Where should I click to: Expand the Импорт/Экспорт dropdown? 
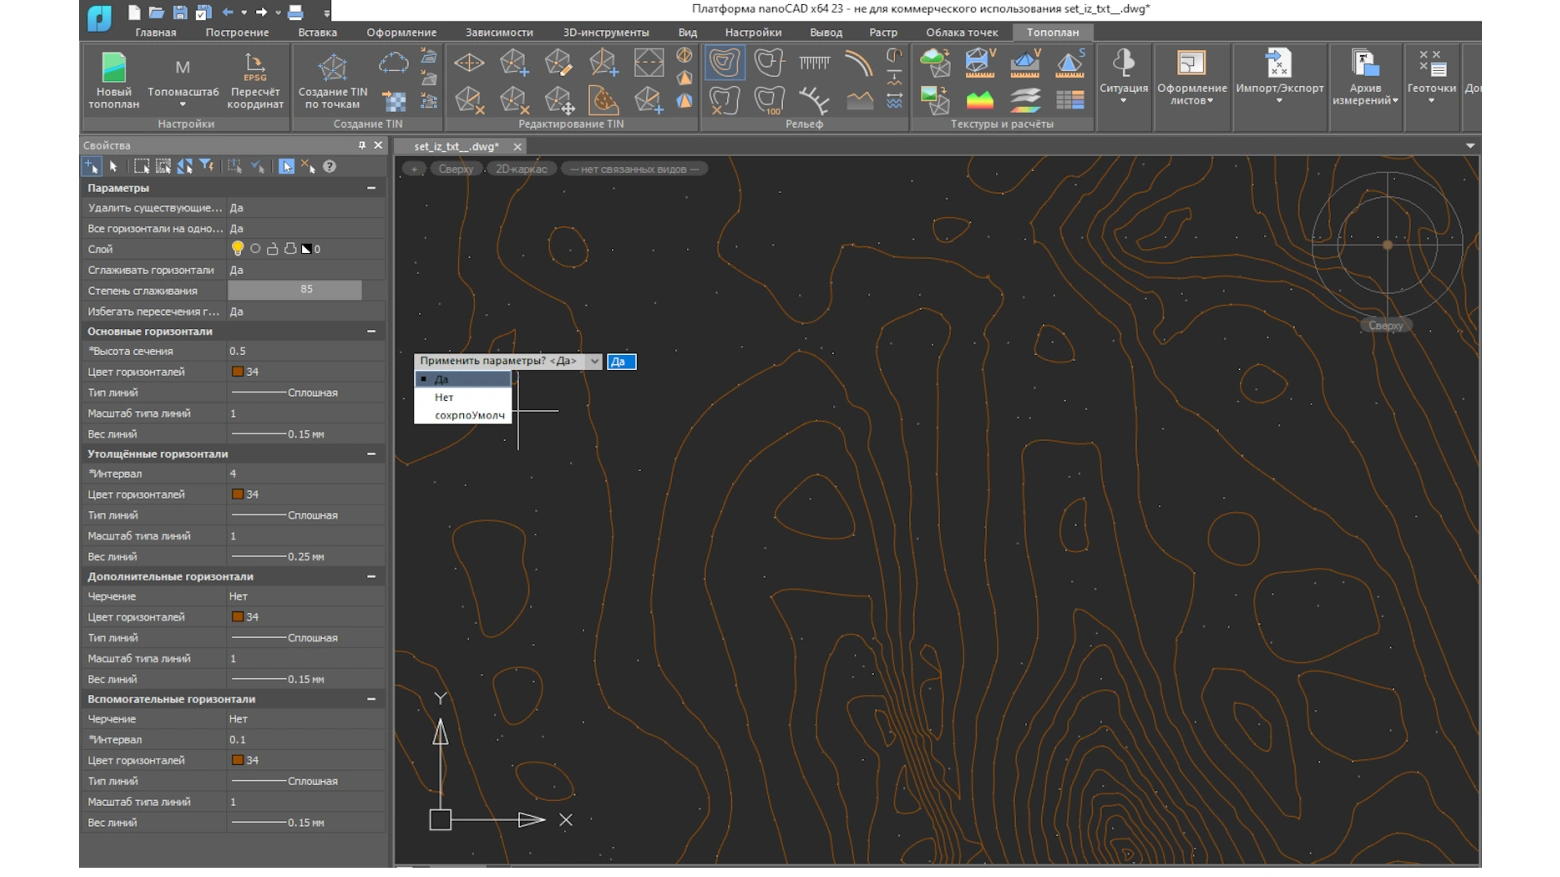click(x=1278, y=100)
